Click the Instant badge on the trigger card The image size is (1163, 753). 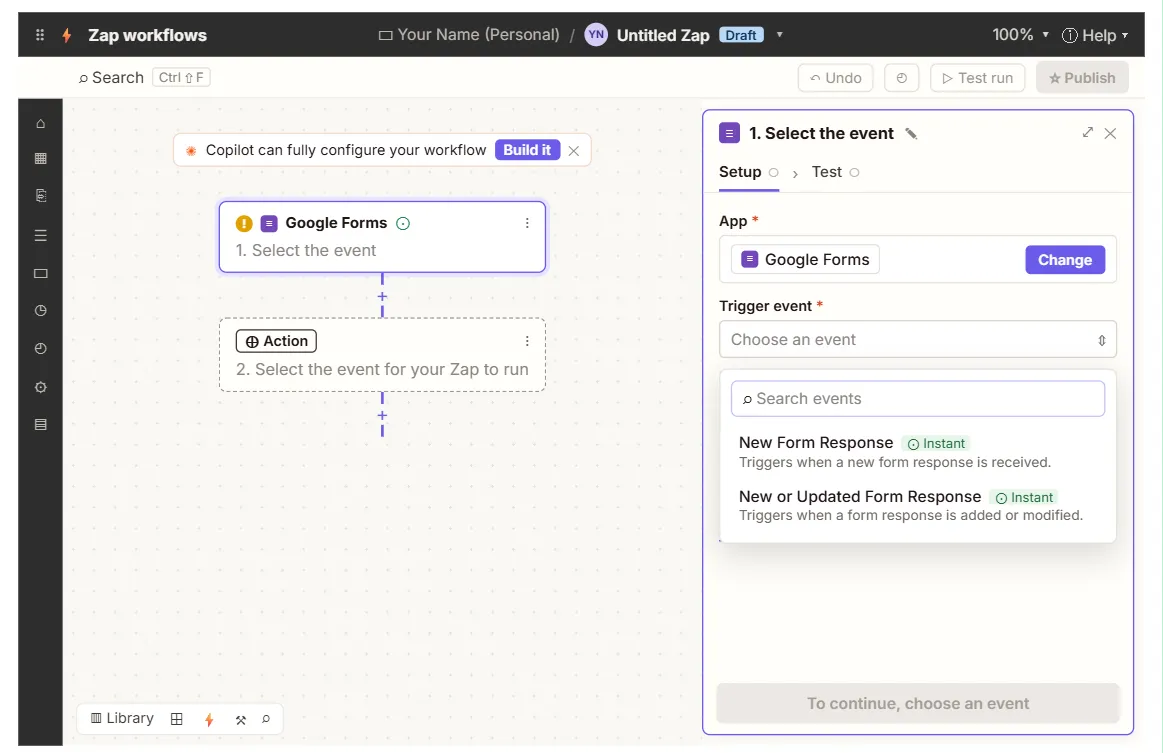coord(403,223)
